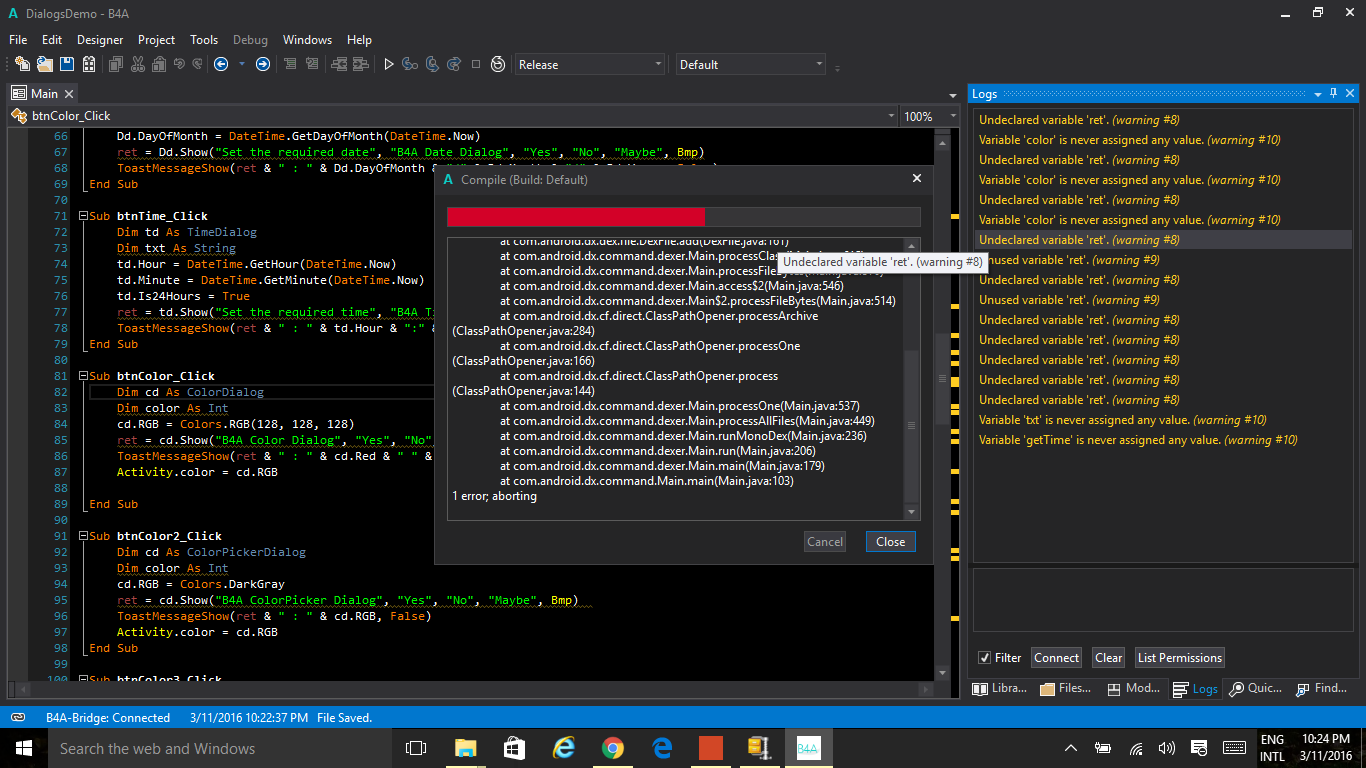Screen dimensions: 1366x768
Task: Uncomment the selected code block
Action: (313, 64)
